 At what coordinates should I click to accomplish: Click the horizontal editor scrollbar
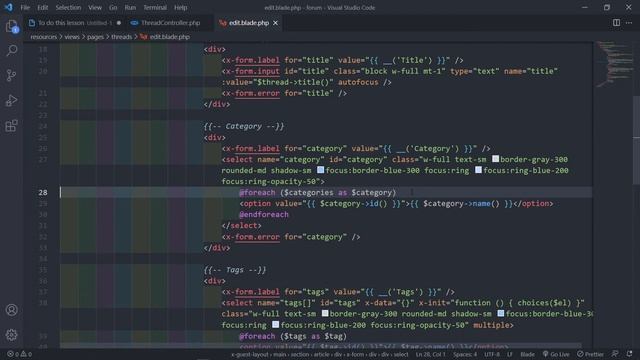click(320, 346)
